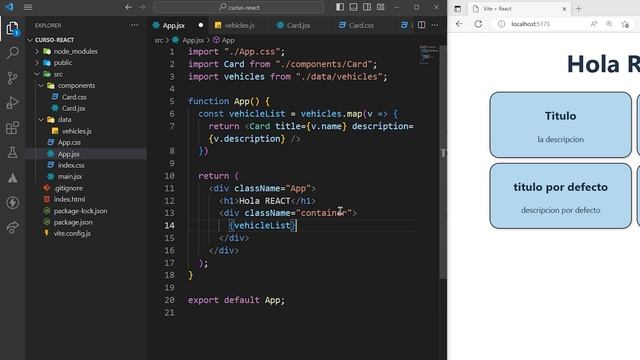Image resolution: width=640 pixels, height=360 pixels.
Task: Click the share arrow activity bar icon
Action: [x=12, y=227]
